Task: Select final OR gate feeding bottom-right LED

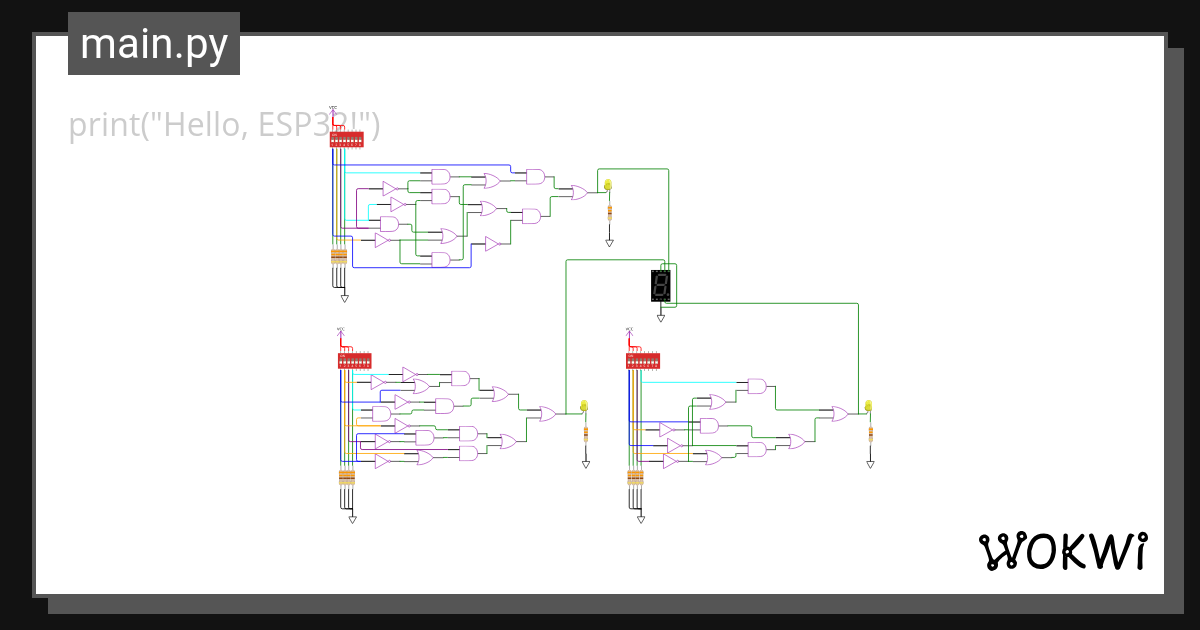Action: pyautogui.click(x=840, y=413)
